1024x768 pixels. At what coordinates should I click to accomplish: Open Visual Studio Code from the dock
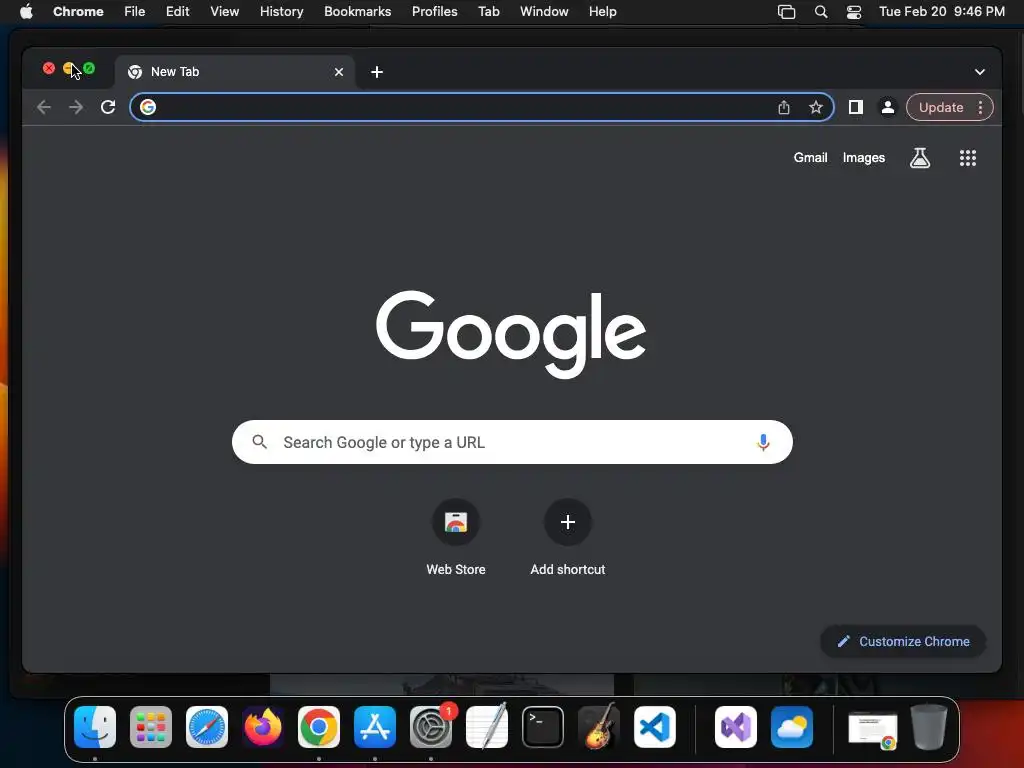point(655,727)
